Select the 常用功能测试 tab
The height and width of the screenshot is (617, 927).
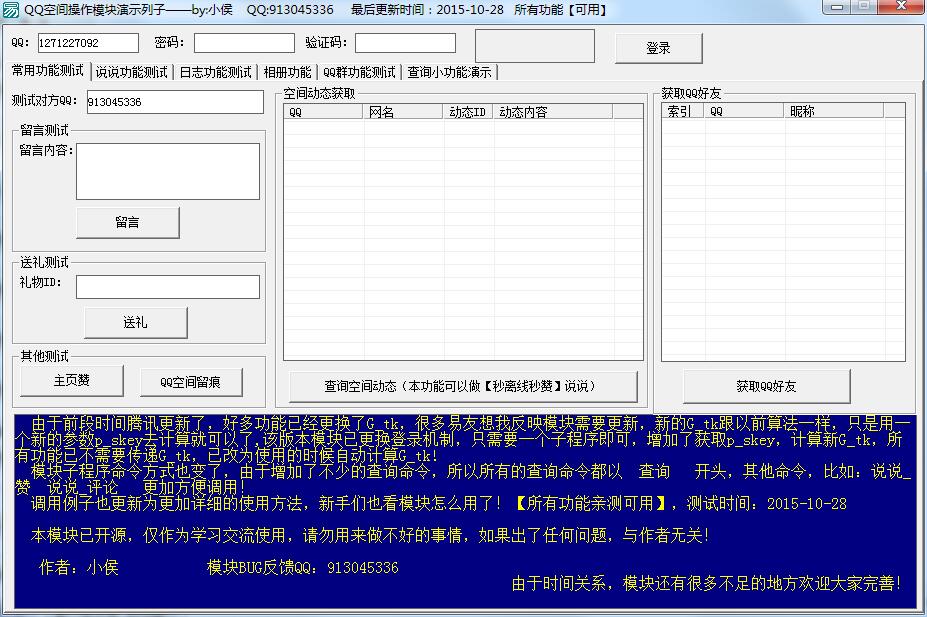(x=48, y=71)
